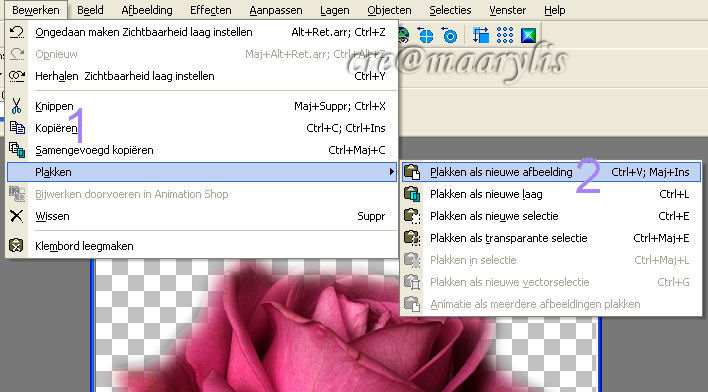Screen dimensions: 708x392
Task: Click the target ring icon with left arrow
Action: coord(449,35)
